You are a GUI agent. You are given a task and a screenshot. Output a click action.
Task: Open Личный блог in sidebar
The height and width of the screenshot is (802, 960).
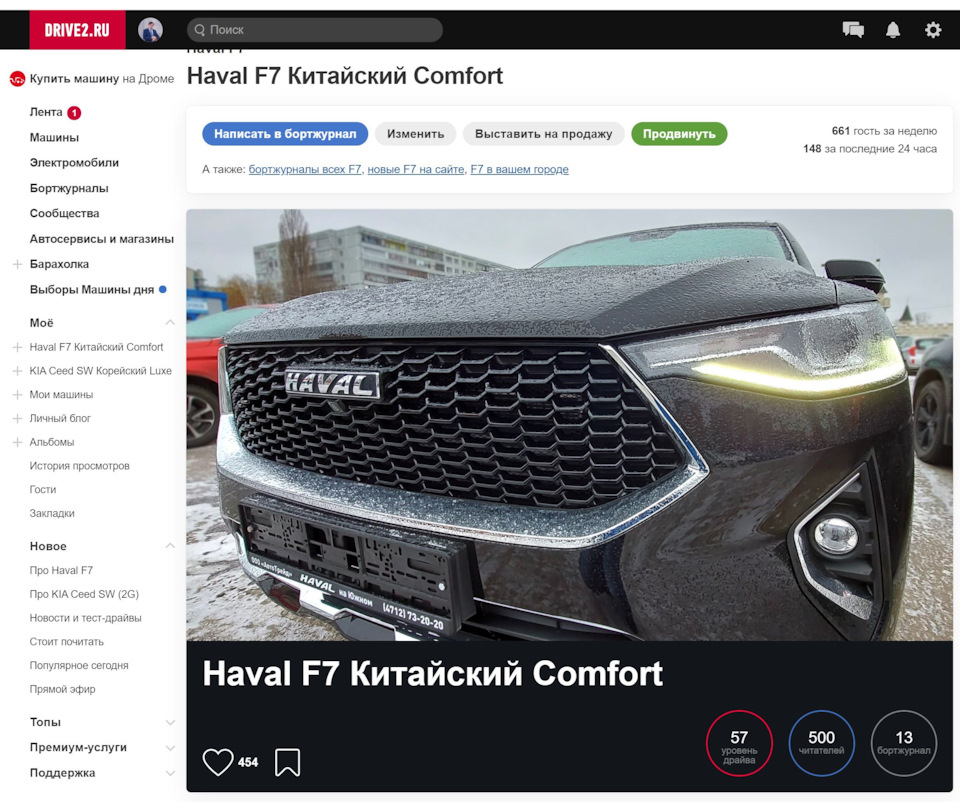(60, 419)
